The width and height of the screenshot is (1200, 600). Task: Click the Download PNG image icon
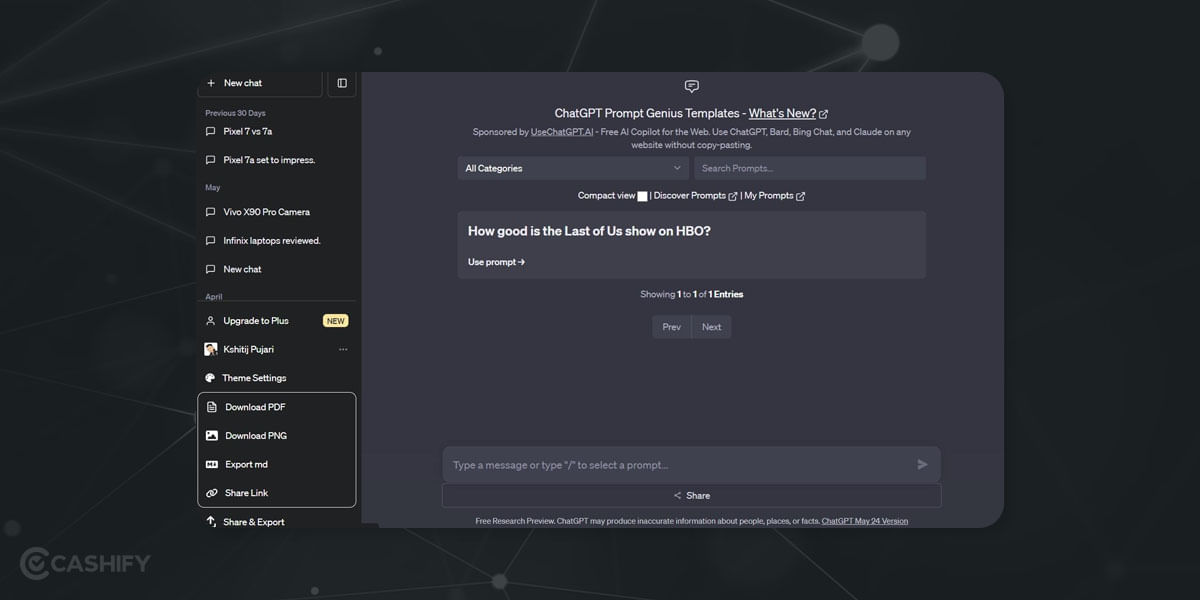[212, 436]
